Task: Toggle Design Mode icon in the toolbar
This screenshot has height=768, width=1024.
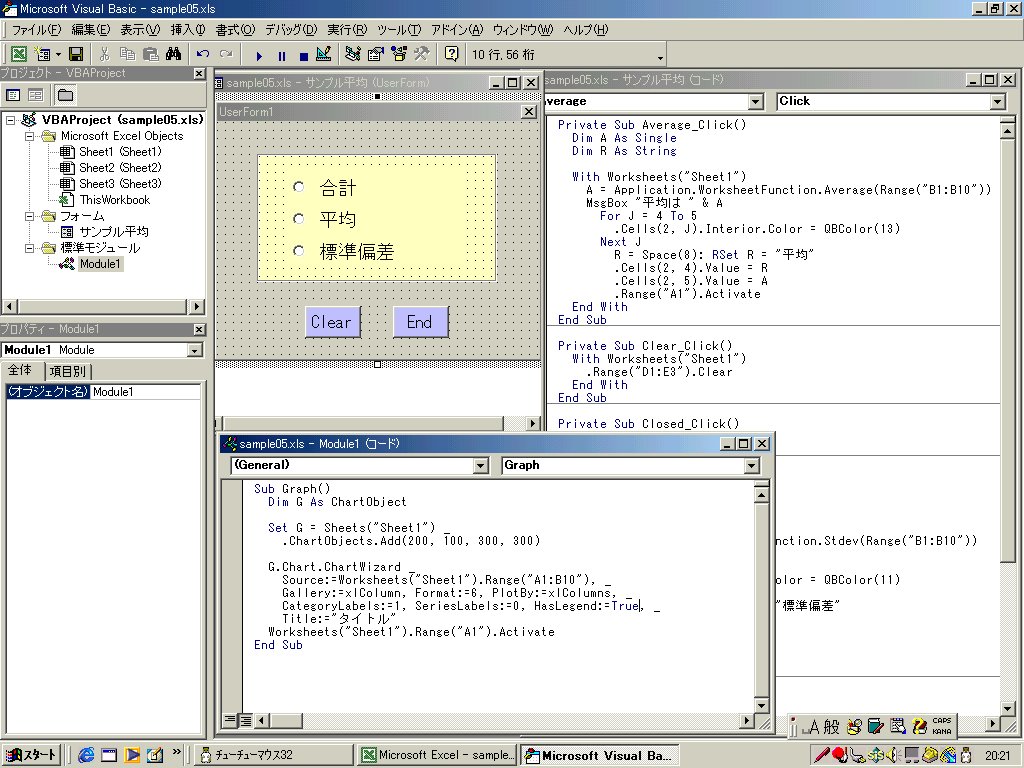Action: 323,54
